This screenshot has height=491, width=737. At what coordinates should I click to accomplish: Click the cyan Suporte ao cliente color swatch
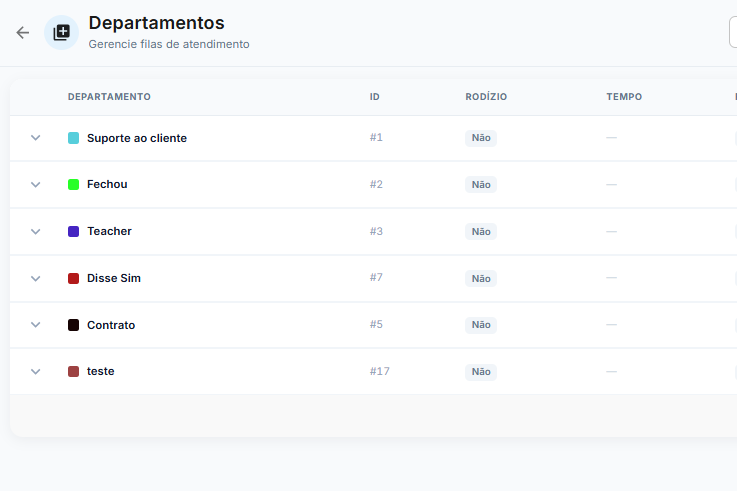73,138
